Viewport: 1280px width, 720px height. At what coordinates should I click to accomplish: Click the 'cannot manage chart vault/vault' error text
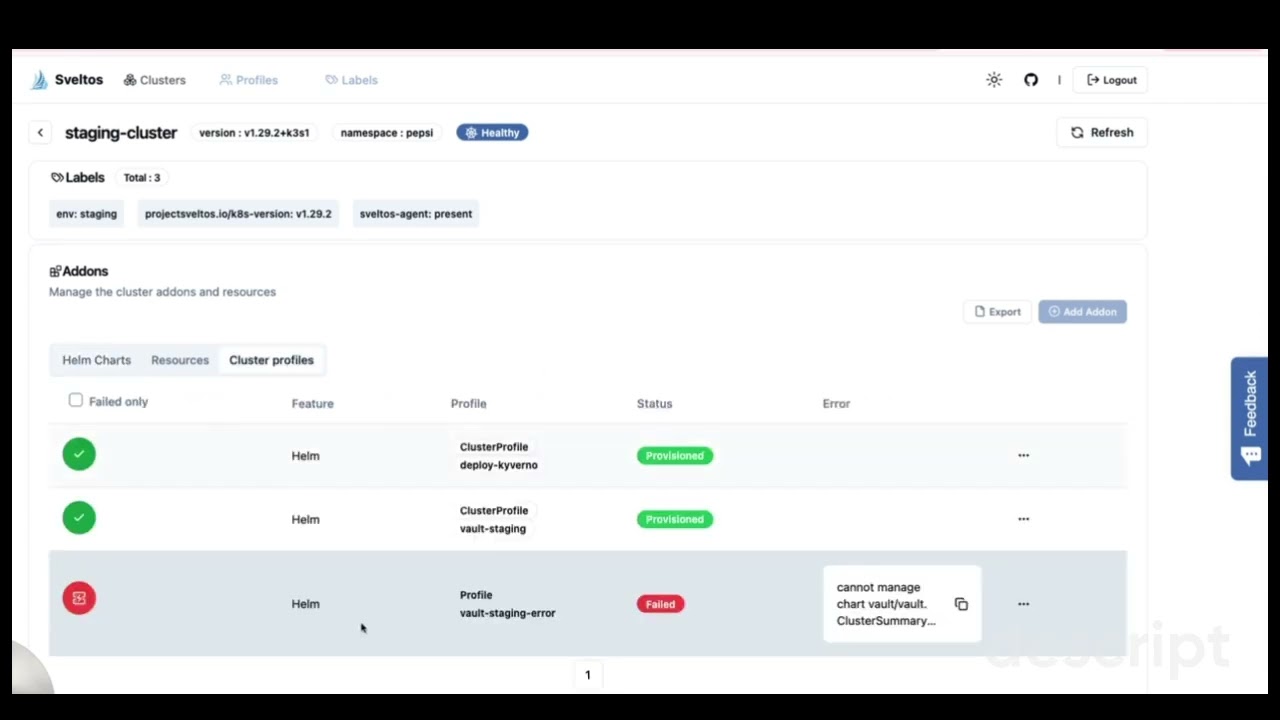[886, 604]
